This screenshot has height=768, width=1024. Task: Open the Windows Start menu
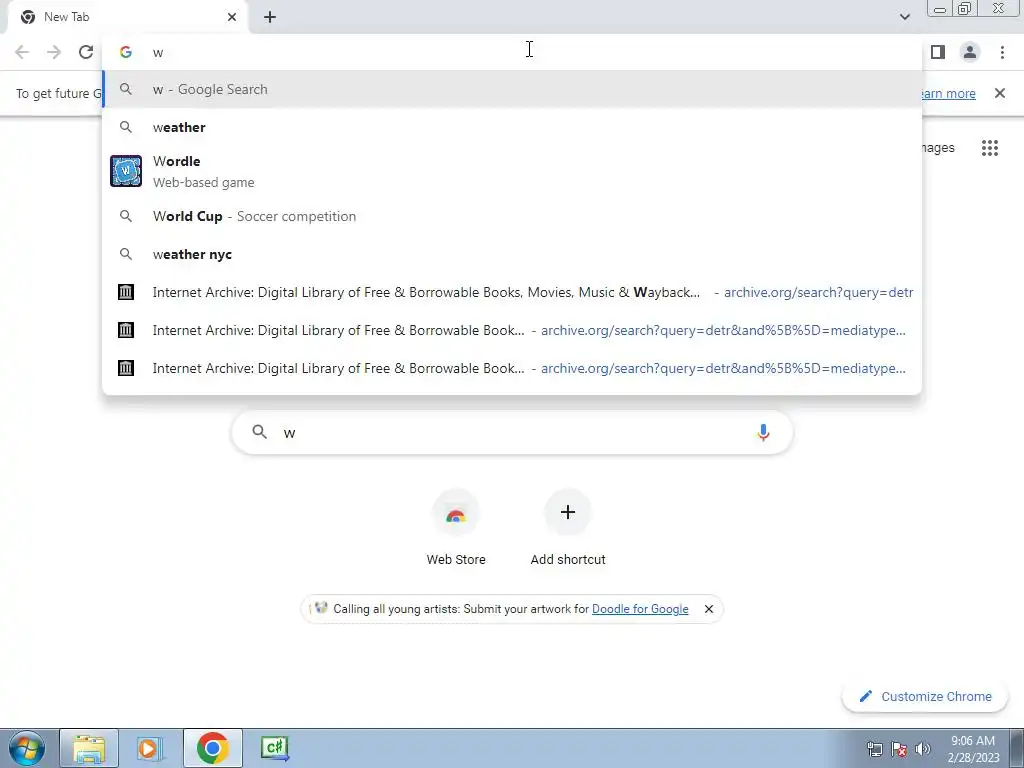tap(27, 748)
